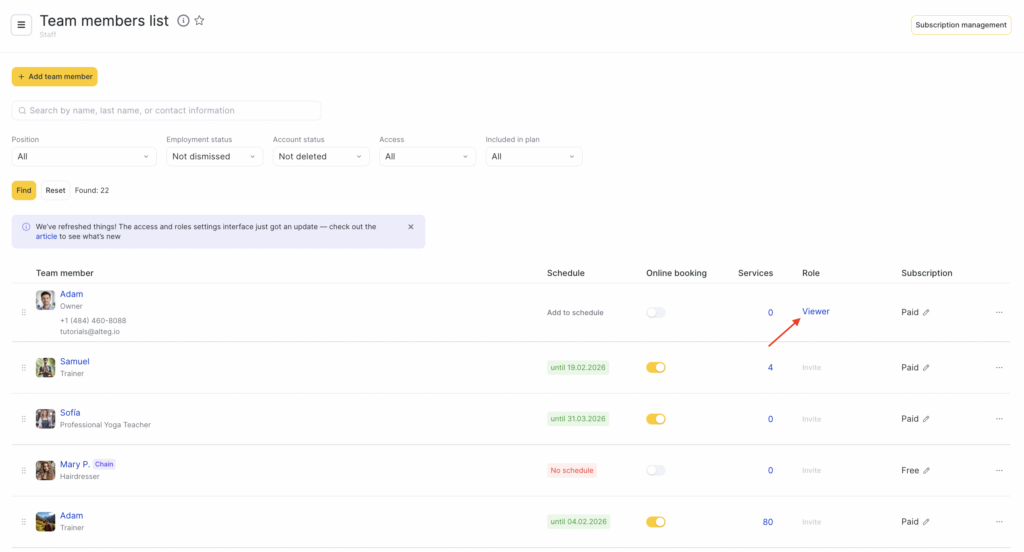Viewport: 1024px width, 552px height.
Task: Open three-dot menu for owner Adam
Action: 998,313
